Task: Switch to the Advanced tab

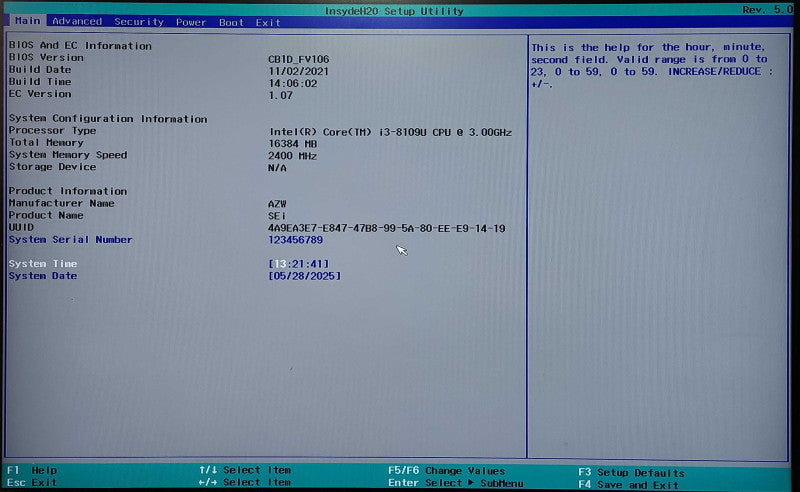Action: (77, 21)
